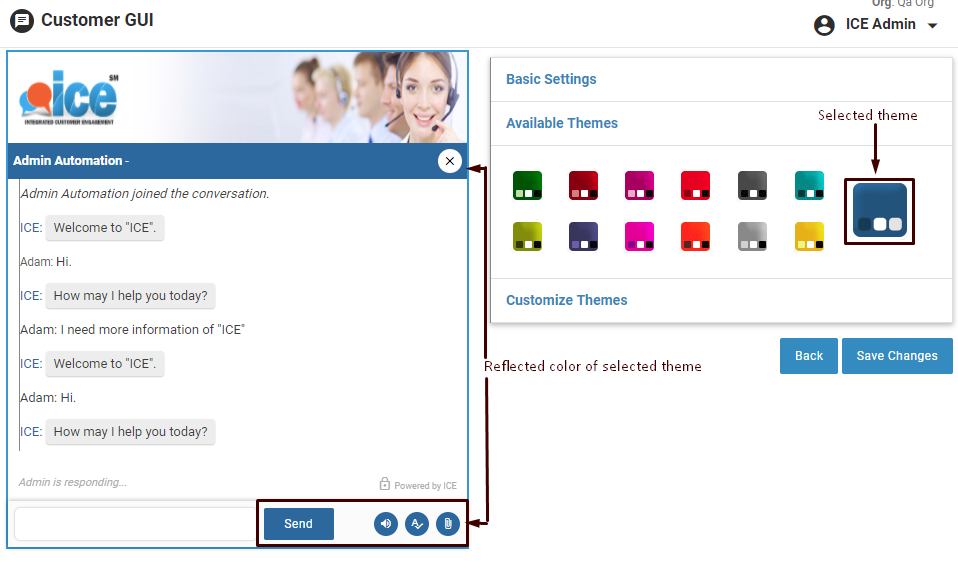Image resolution: width=958 pixels, height=574 pixels.
Task: Click the chat message input field
Action: click(135, 524)
